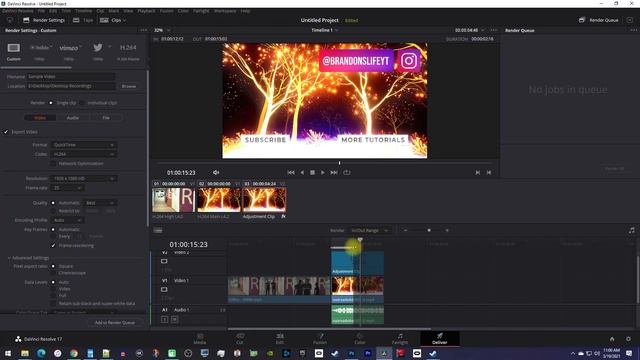The height and width of the screenshot is (360, 640).
Task: Select Single clip render option
Action: coord(51,103)
